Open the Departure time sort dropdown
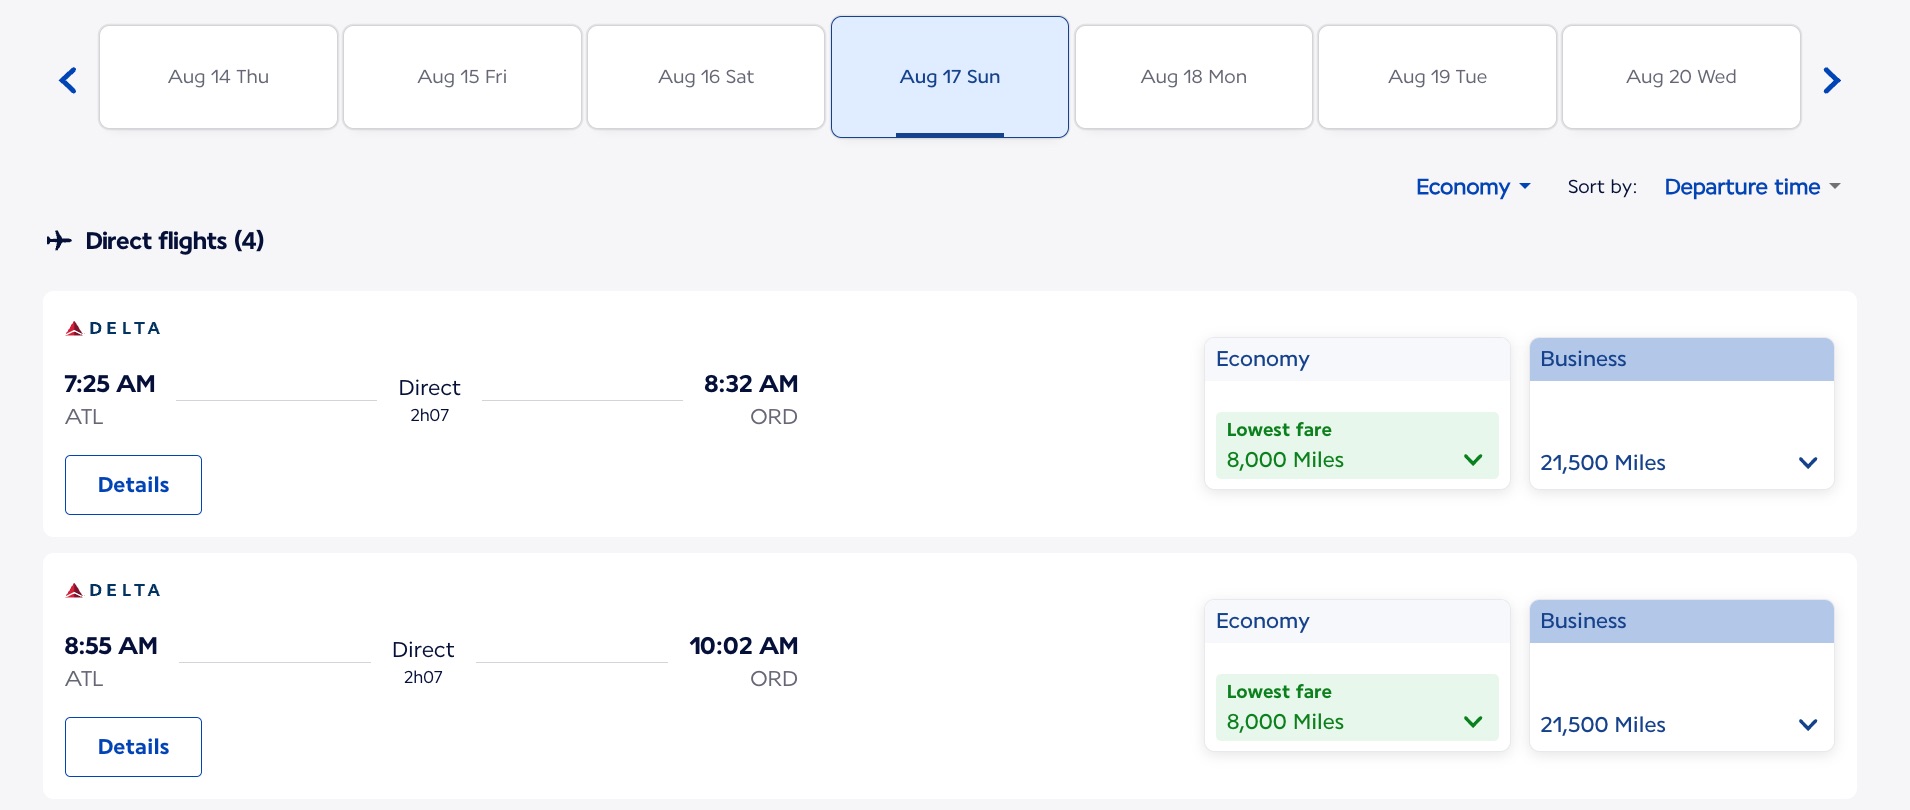Viewport: 1910px width, 810px height. tap(1751, 187)
